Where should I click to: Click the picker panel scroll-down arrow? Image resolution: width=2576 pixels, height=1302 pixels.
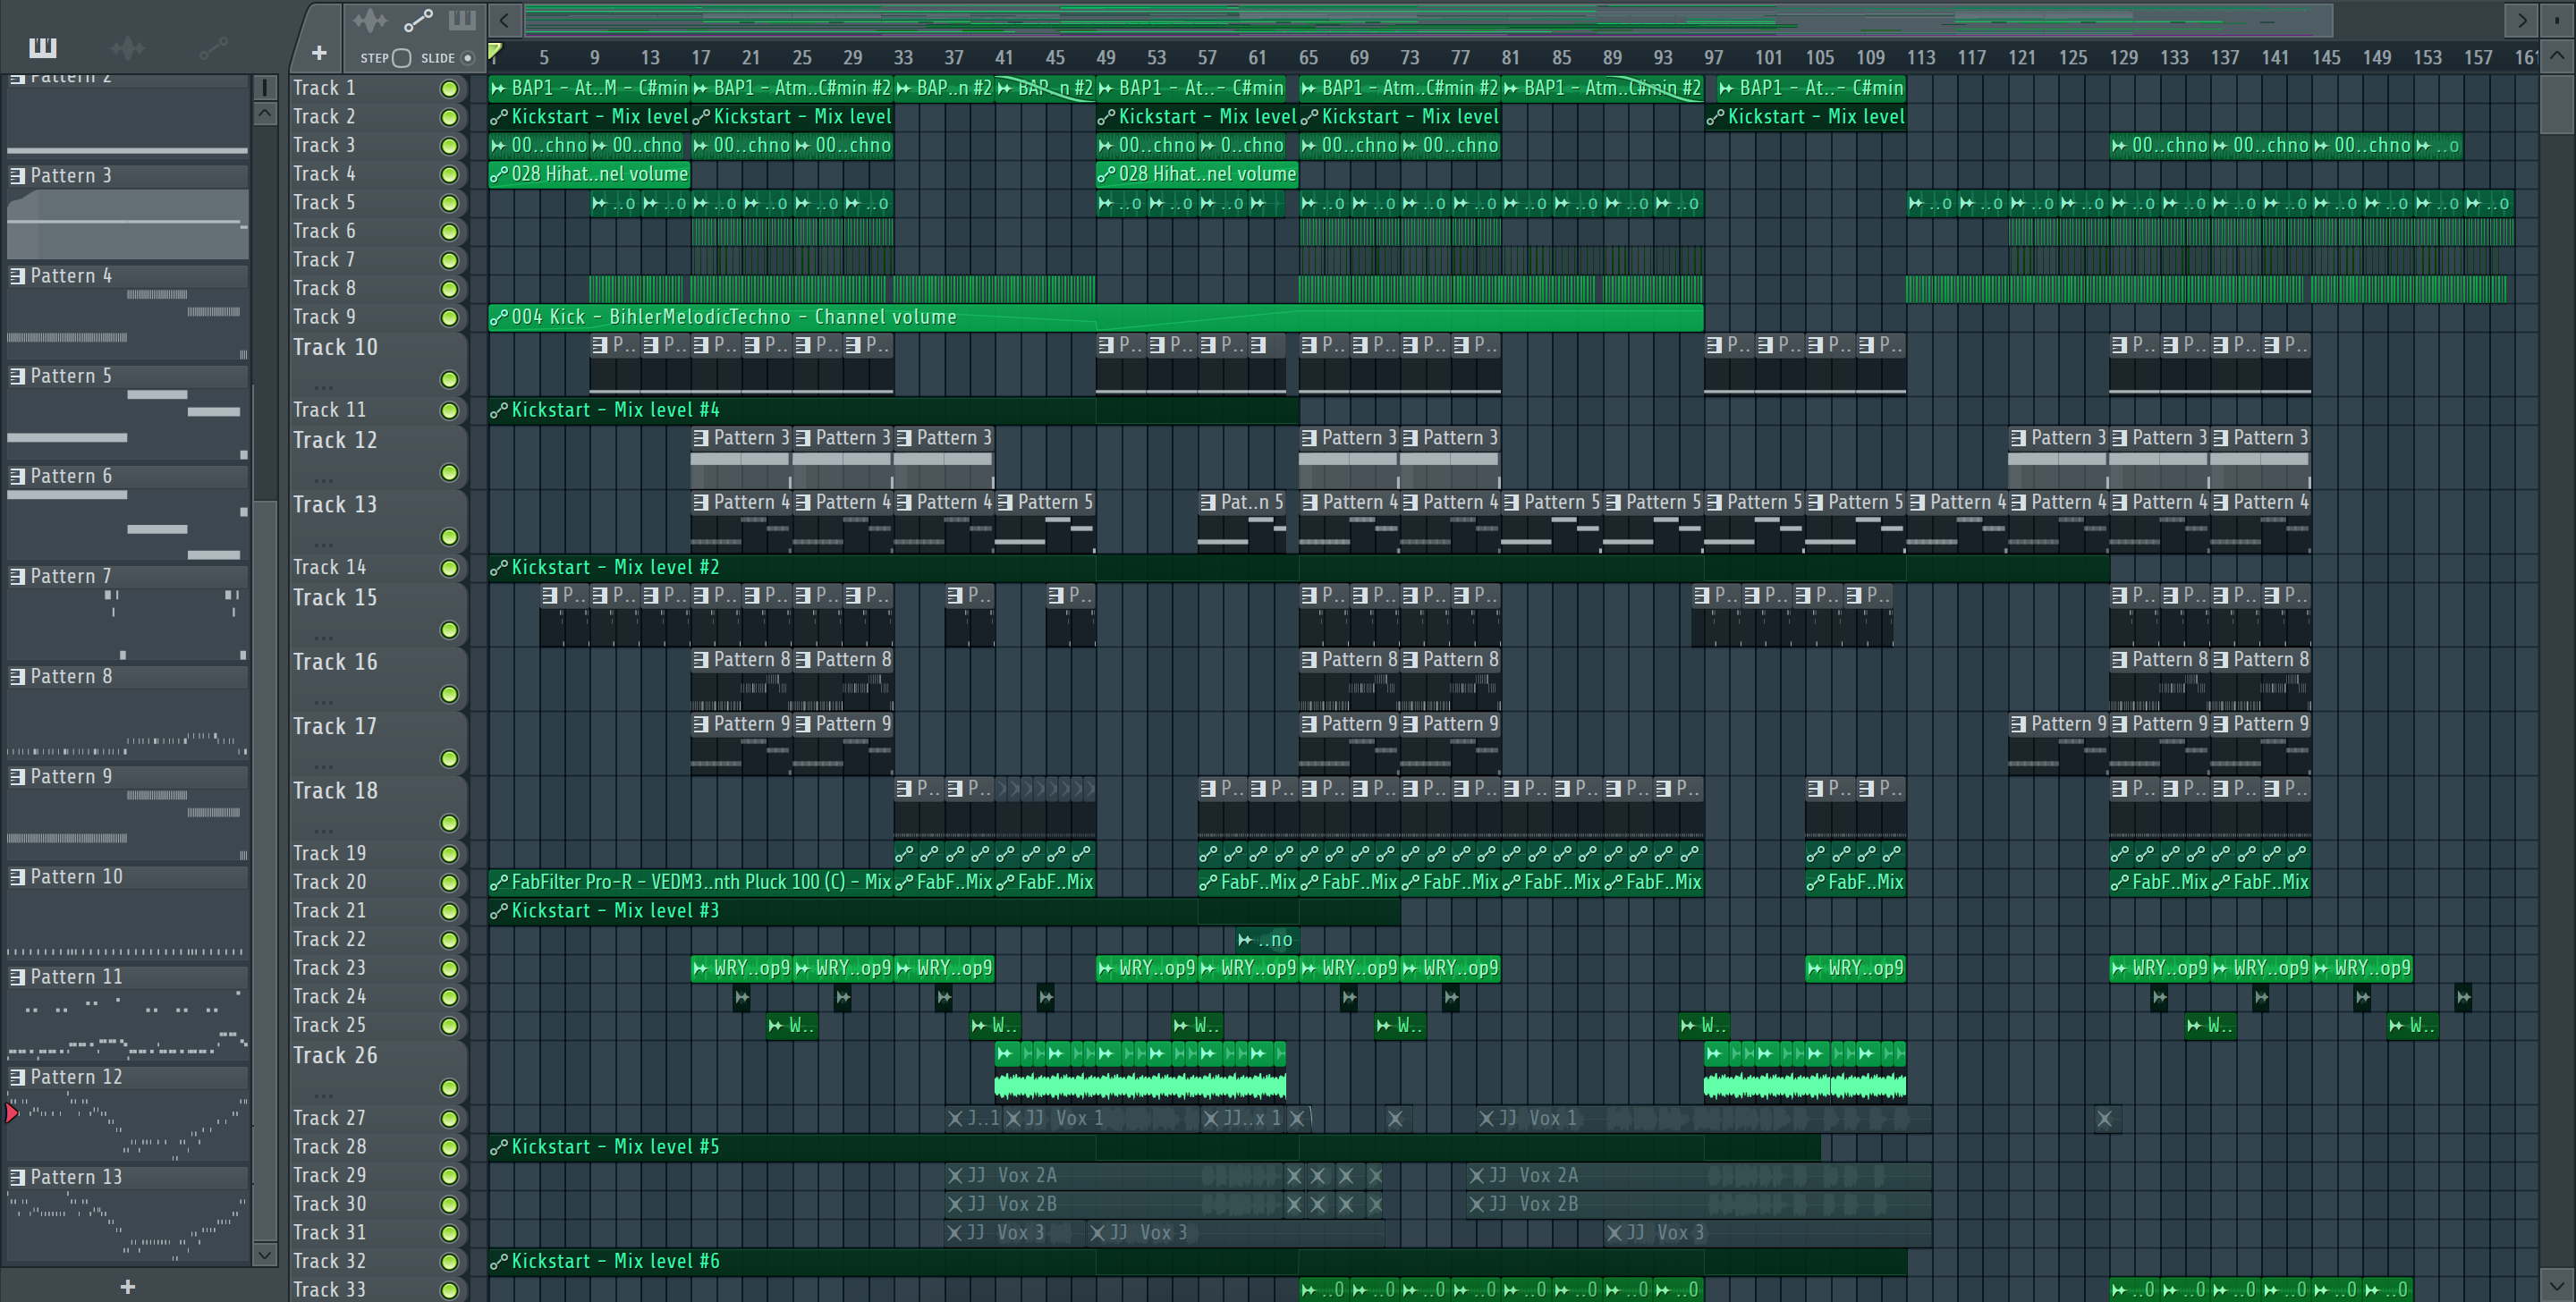point(265,1253)
